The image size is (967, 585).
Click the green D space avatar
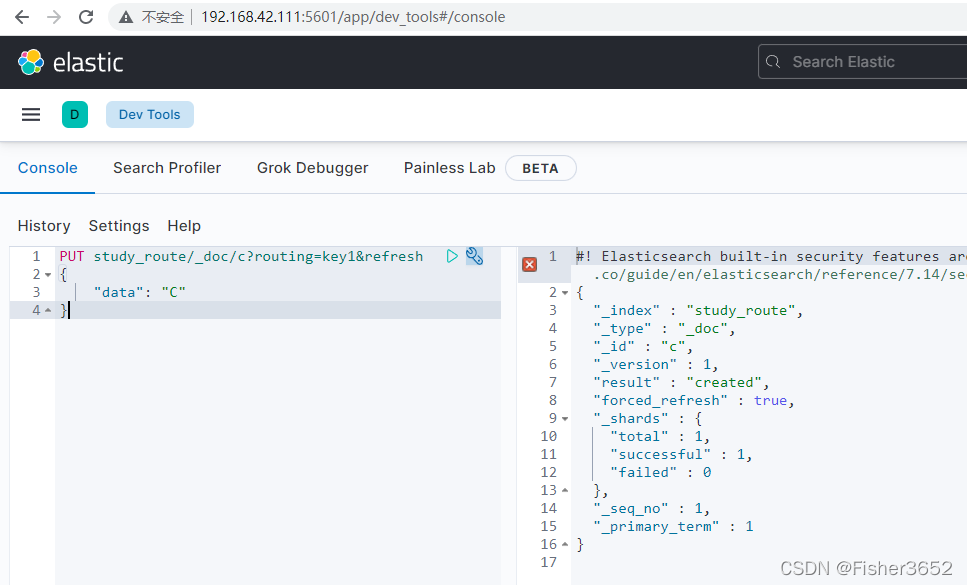(75, 115)
